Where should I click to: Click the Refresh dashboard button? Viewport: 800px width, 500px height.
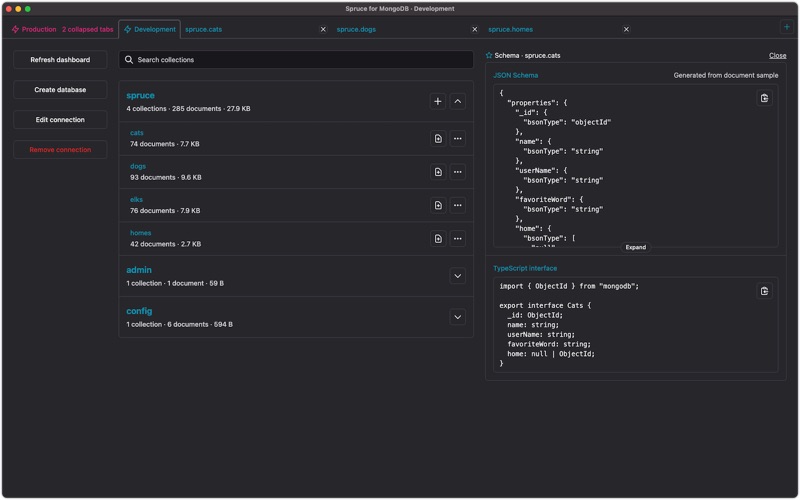coord(60,60)
